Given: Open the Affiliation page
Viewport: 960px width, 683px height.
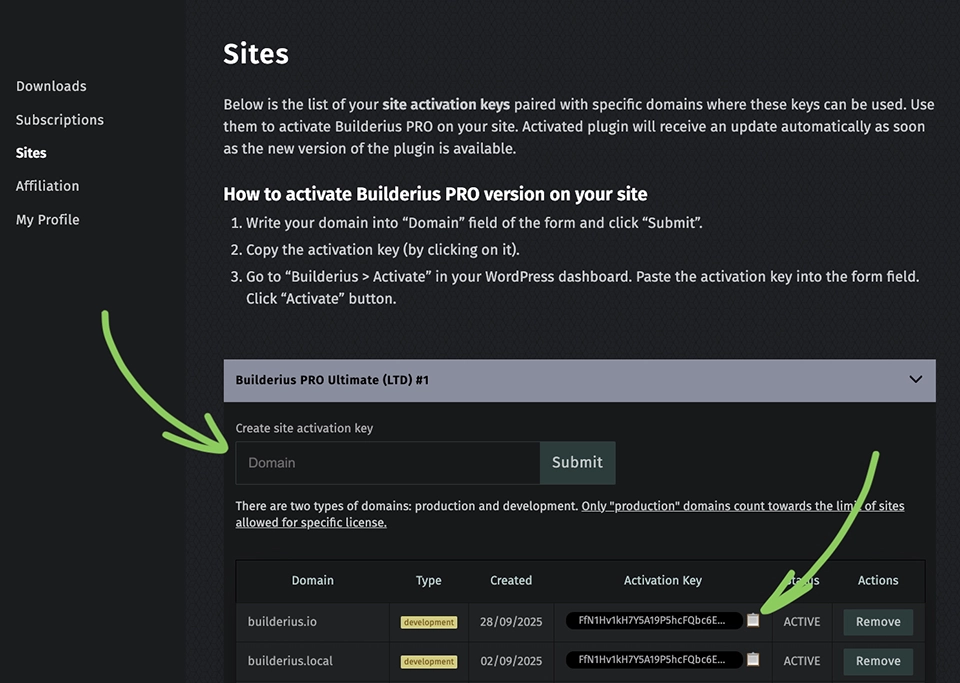Looking at the screenshot, I should pos(47,186).
